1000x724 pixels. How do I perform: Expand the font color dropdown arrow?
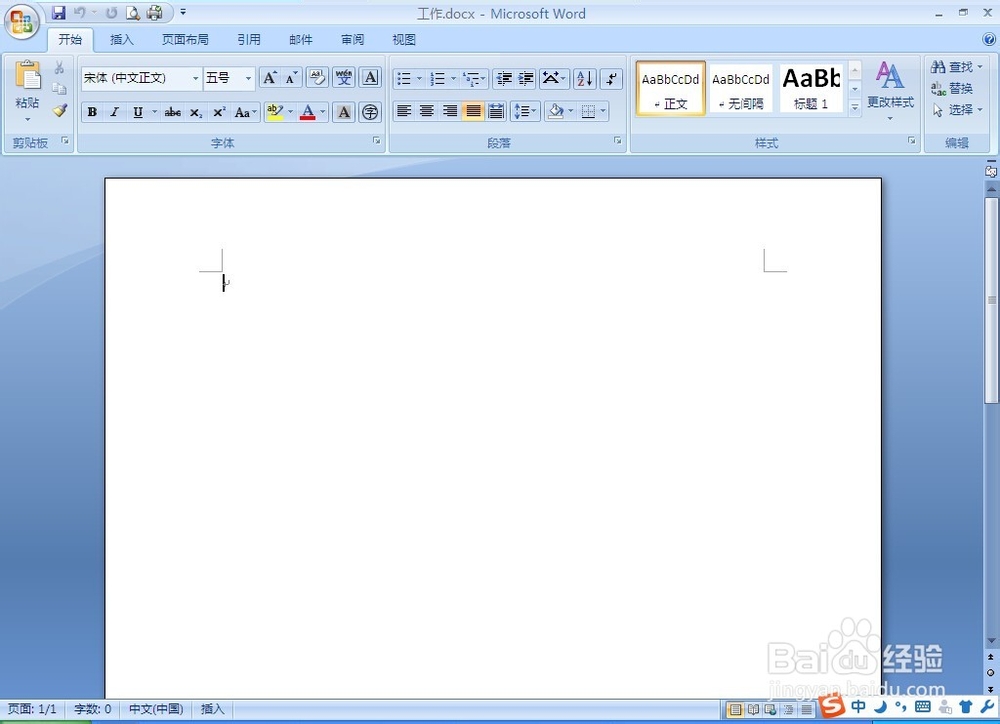(x=323, y=112)
